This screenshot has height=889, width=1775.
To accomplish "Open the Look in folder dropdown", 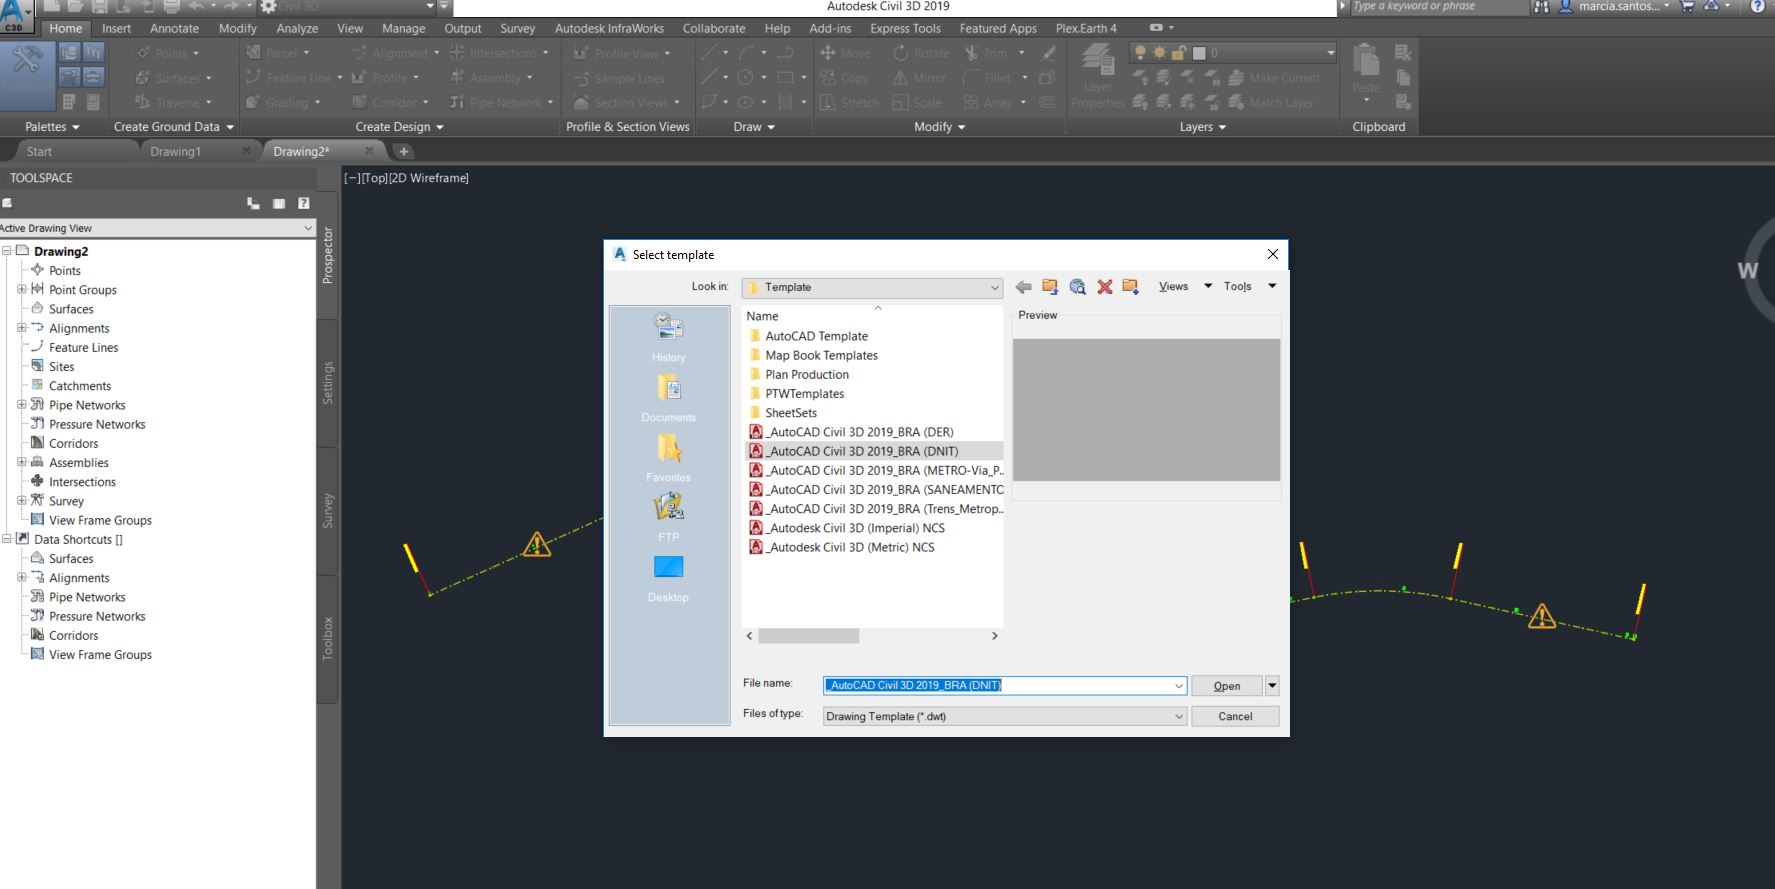I will pyautogui.click(x=994, y=288).
